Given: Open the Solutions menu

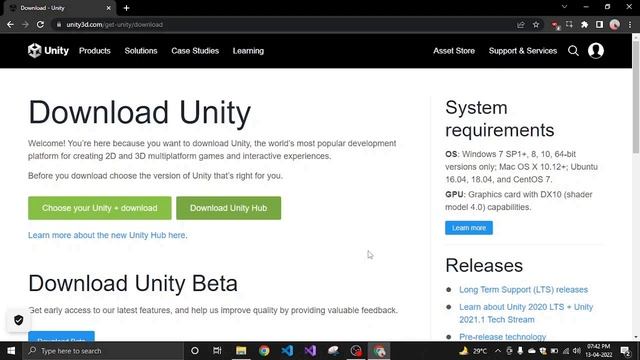Looking at the screenshot, I should [x=141, y=51].
